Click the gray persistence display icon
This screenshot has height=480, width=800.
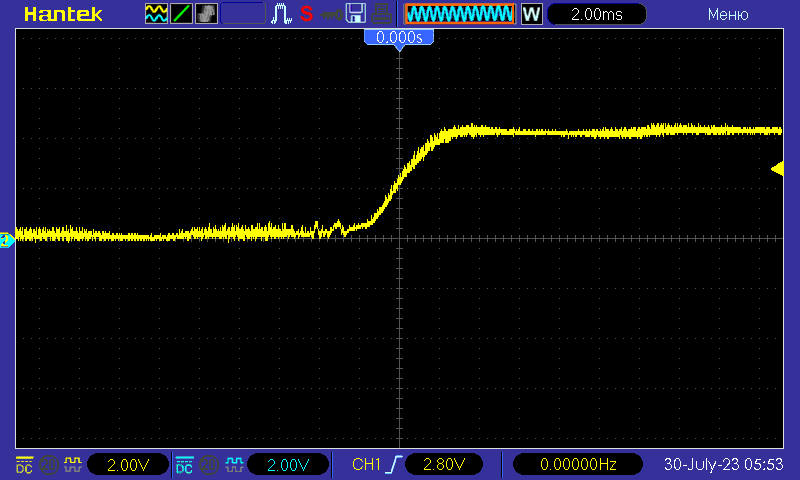206,14
